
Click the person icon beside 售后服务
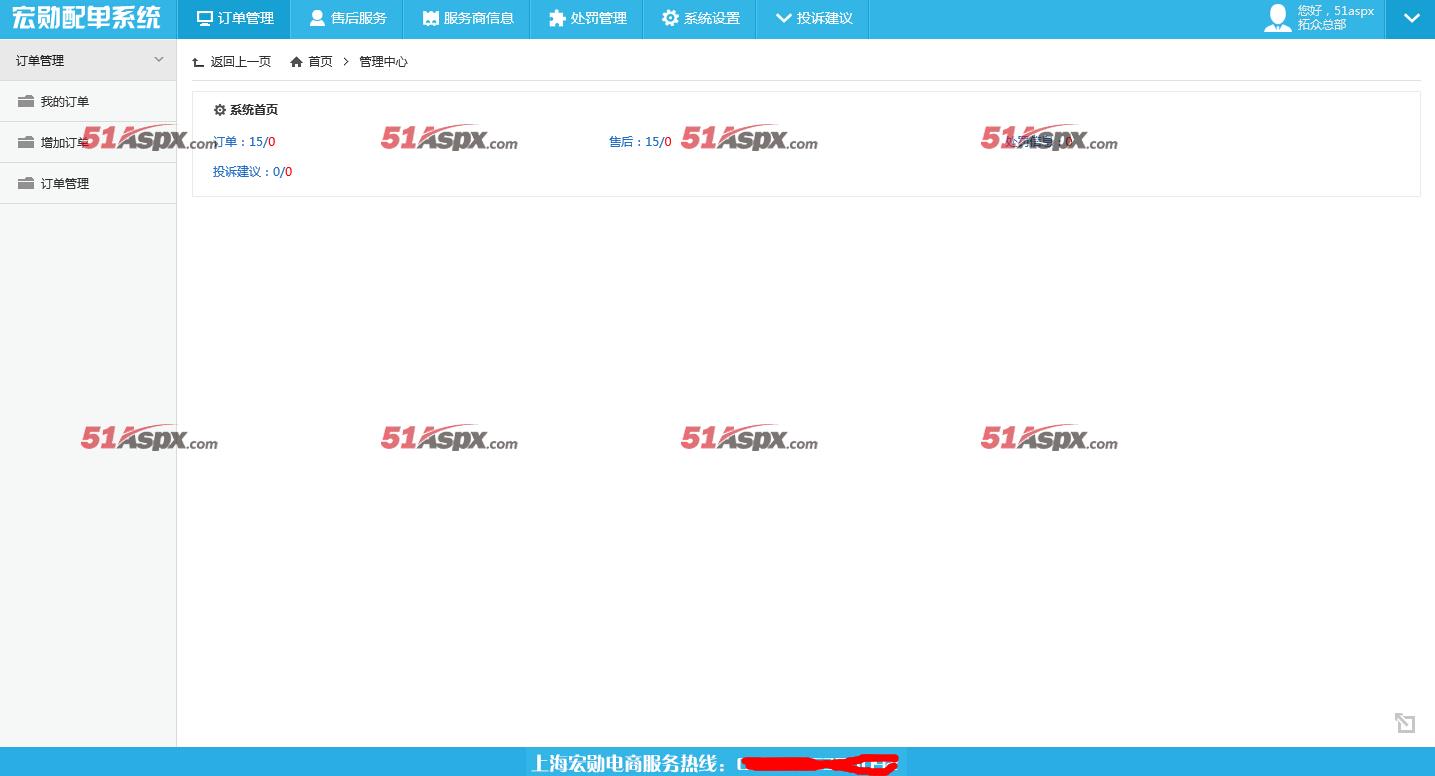(317, 18)
